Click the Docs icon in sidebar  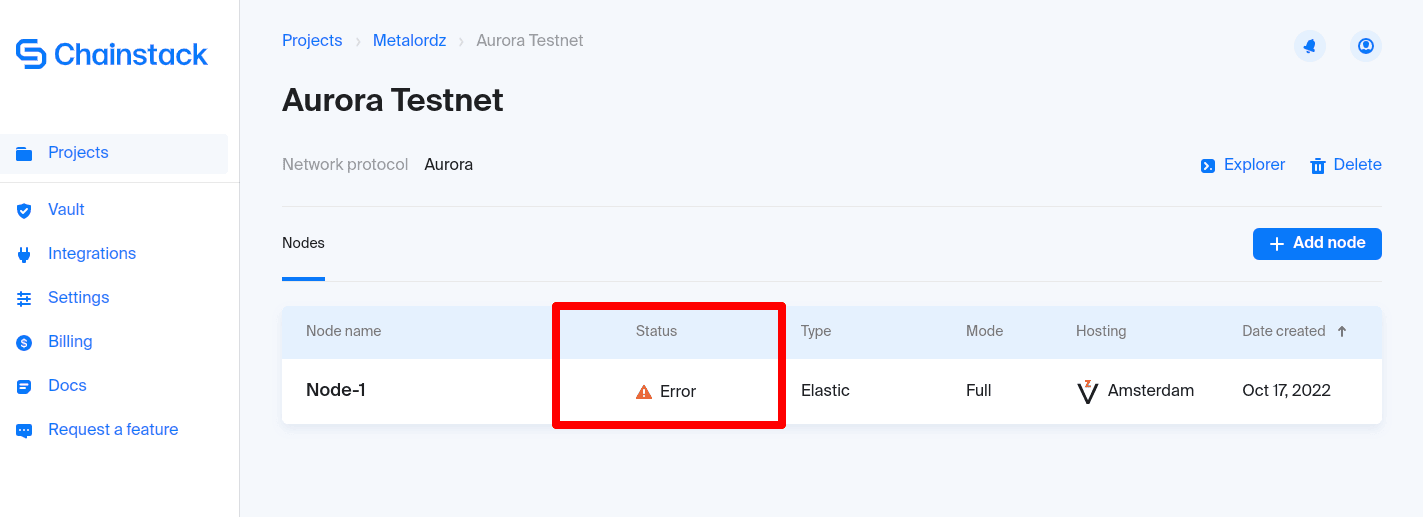(24, 386)
